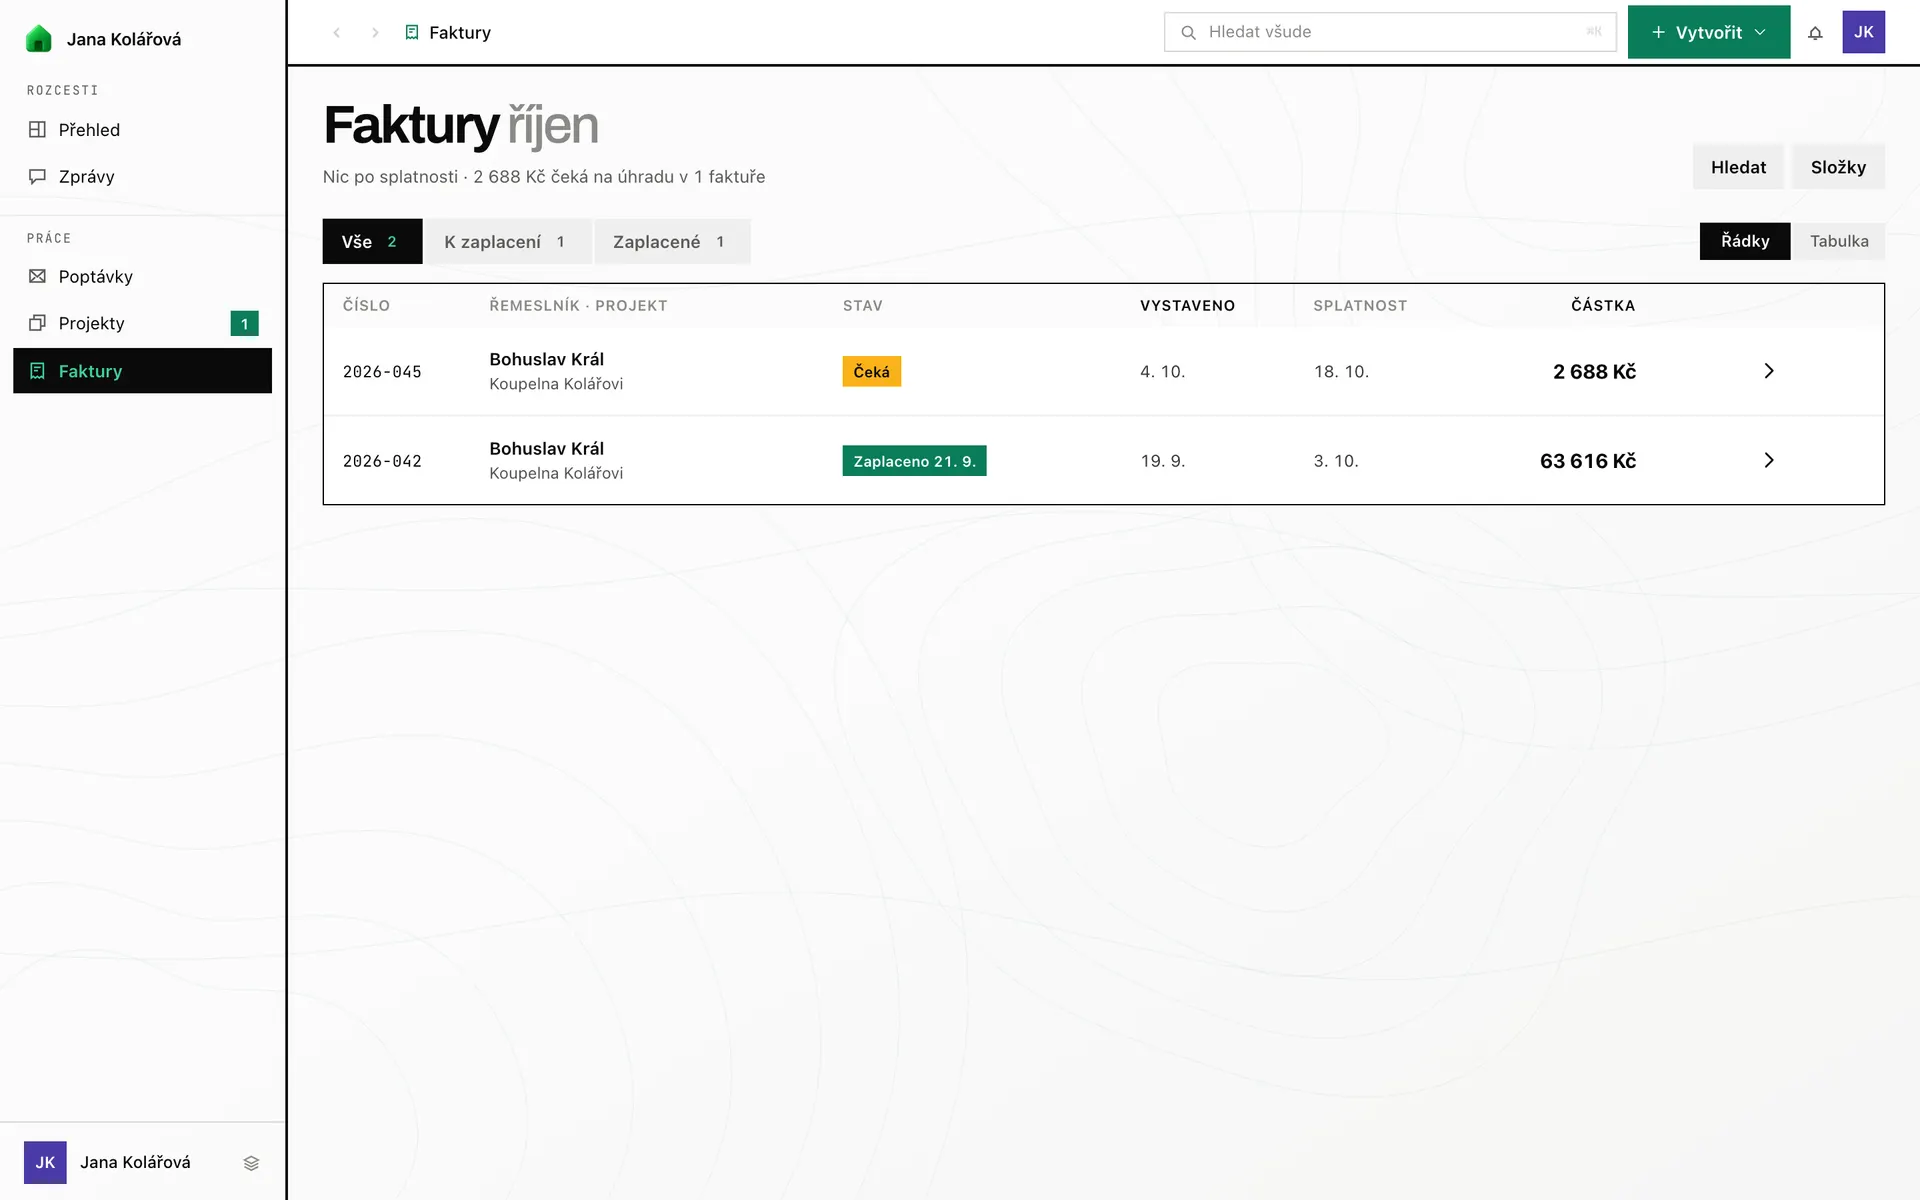Open invoice 2026-045 via its chevron

coord(1768,371)
